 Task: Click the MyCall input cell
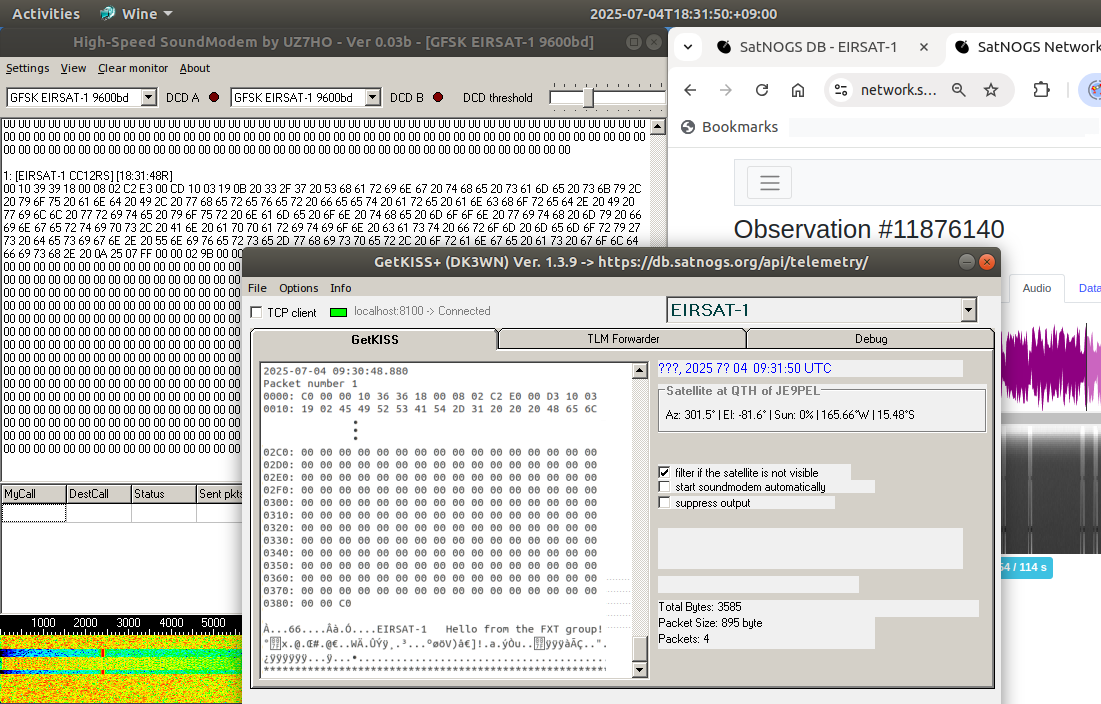(x=33, y=513)
